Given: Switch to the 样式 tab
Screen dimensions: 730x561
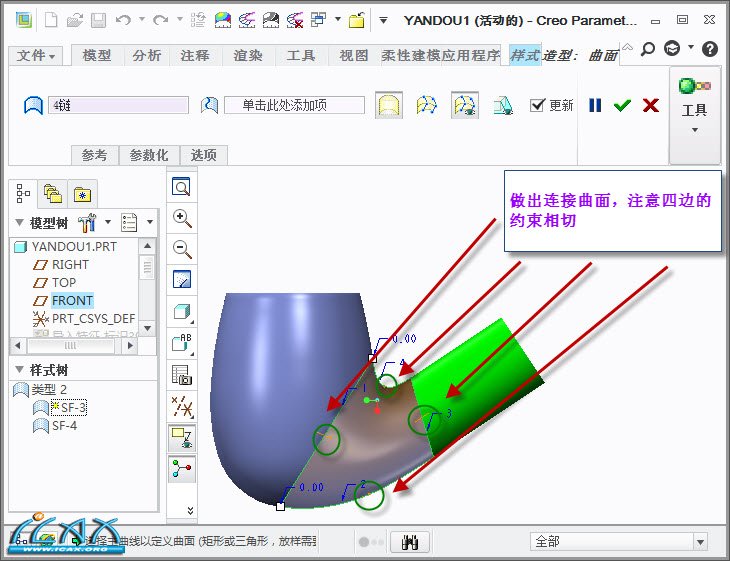Looking at the screenshot, I should click(525, 56).
